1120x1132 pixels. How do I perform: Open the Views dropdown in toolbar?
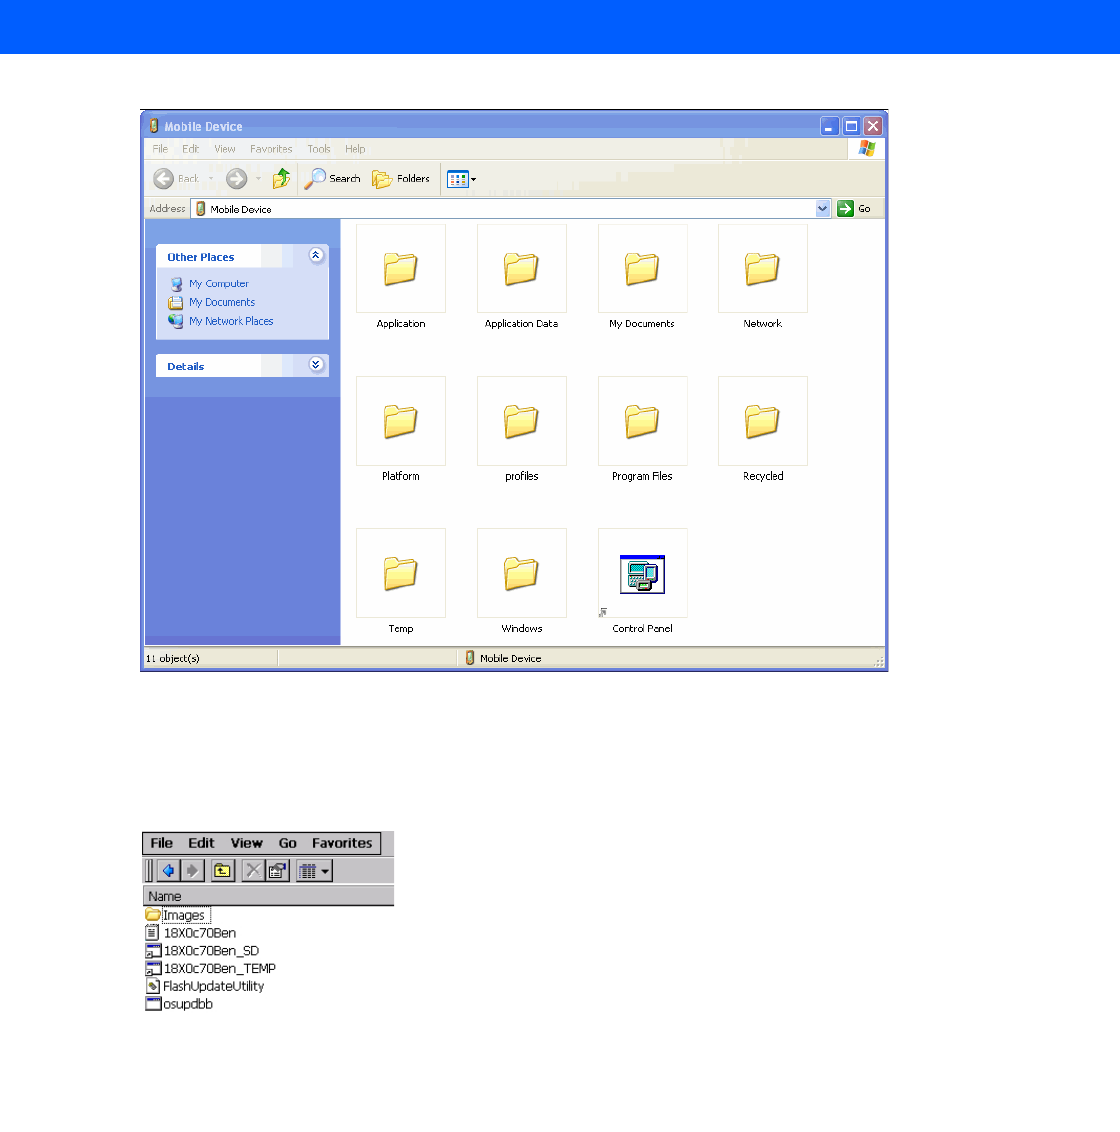click(461, 178)
